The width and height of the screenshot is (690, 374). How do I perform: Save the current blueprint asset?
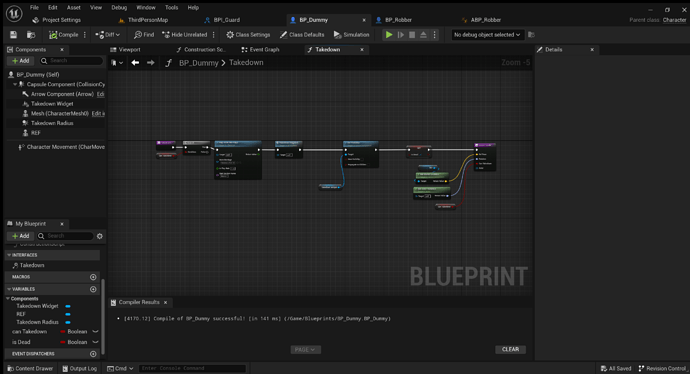coord(13,35)
